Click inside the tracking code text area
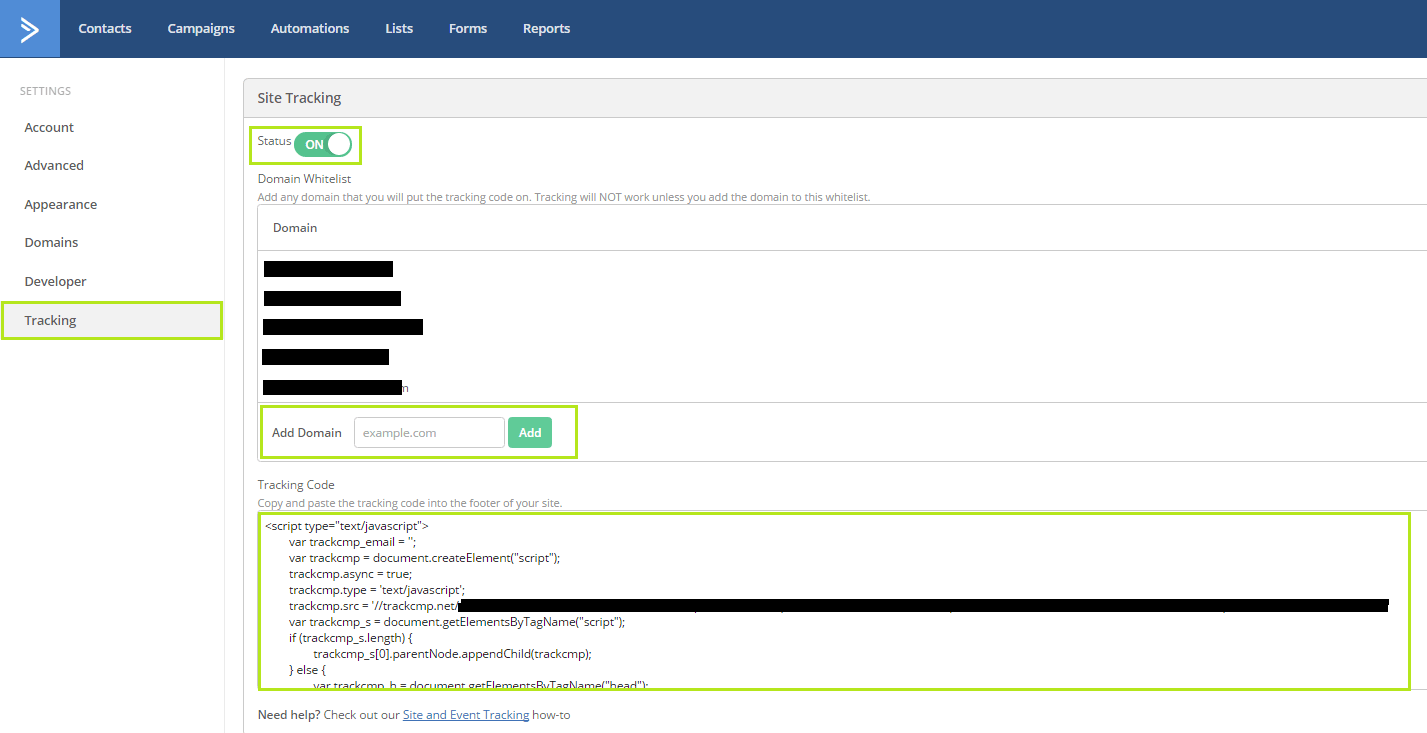This screenshot has width=1427, height=733. (834, 601)
